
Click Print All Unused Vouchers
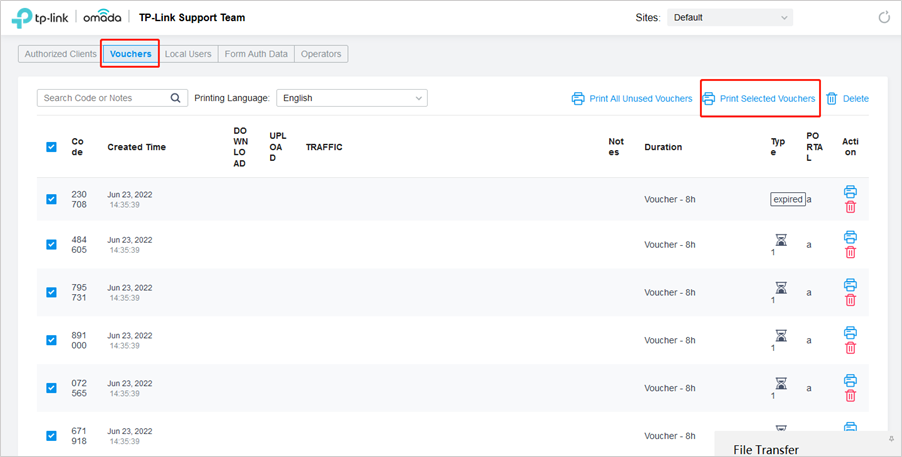[x=632, y=98]
